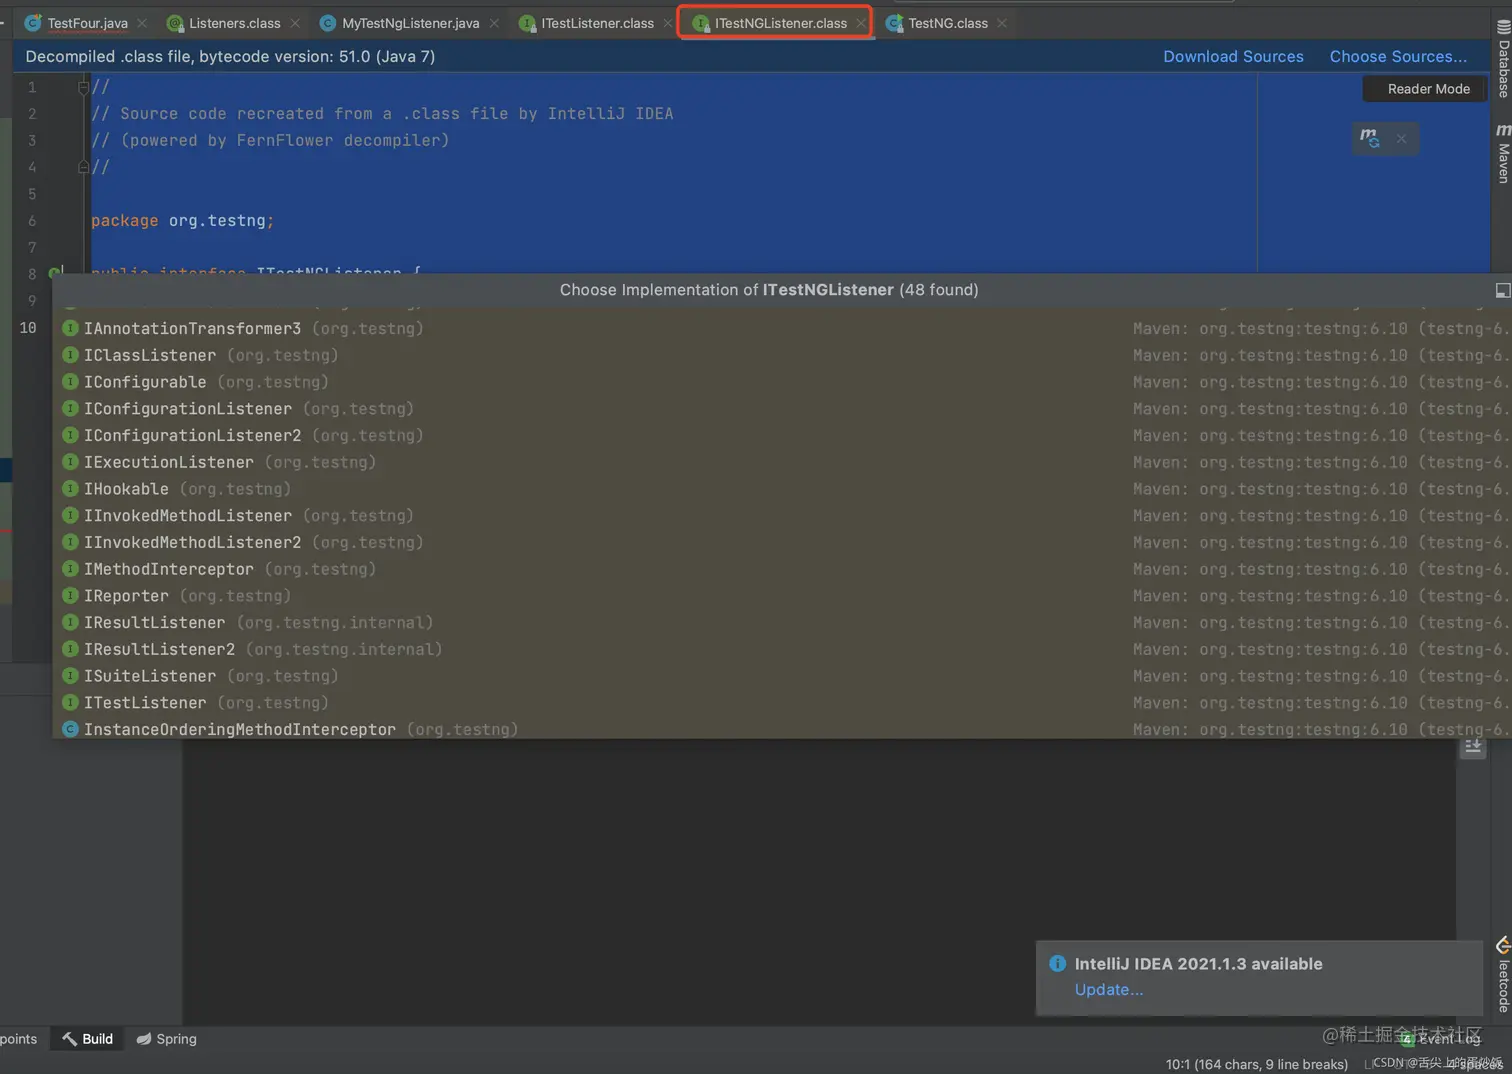Click the fold end marker at line 4
1512x1074 pixels.
pos(83,167)
